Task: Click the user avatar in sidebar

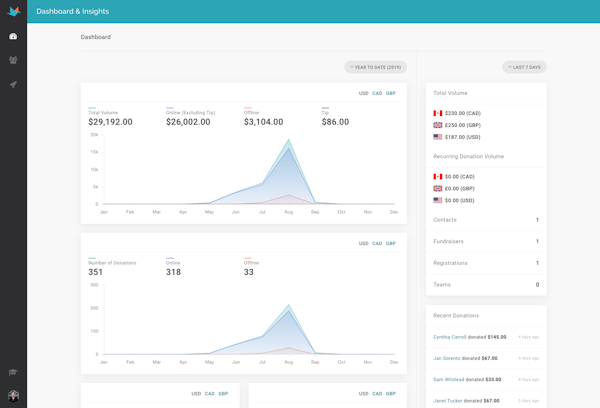Action: pyautogui.click(x=13, y=397)
